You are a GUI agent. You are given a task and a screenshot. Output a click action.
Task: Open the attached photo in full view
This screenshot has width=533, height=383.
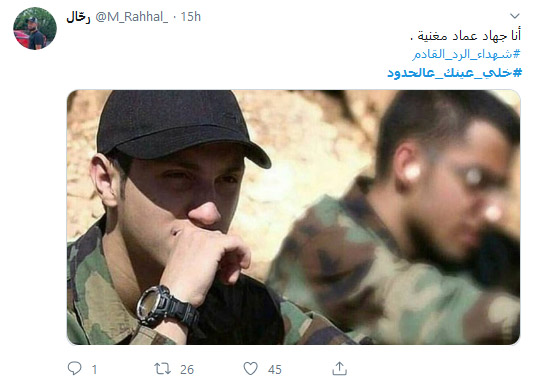point(293,217)
